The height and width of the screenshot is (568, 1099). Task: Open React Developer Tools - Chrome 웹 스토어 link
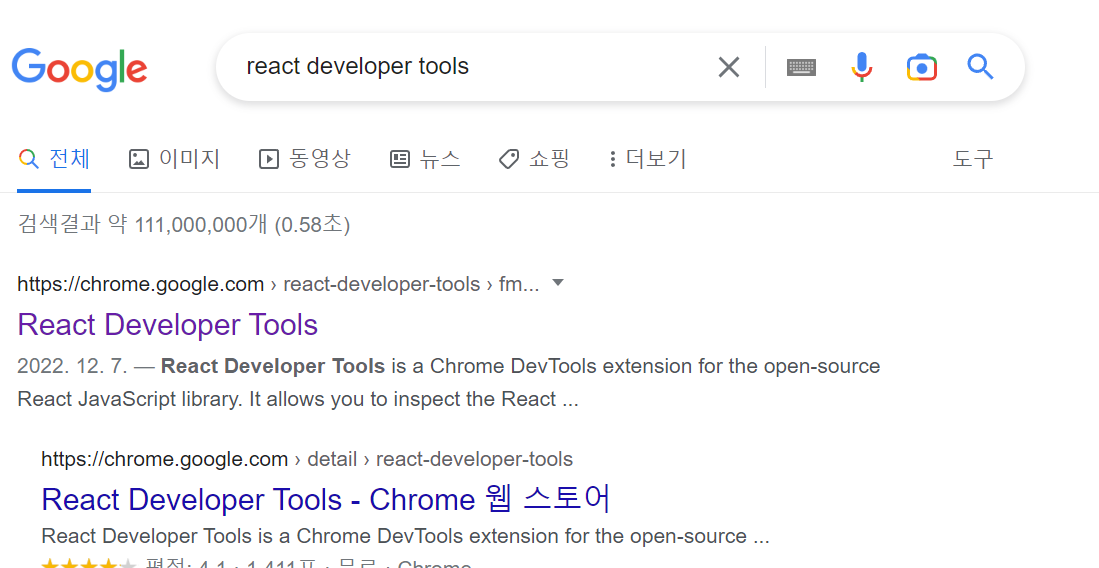point(326,499)
